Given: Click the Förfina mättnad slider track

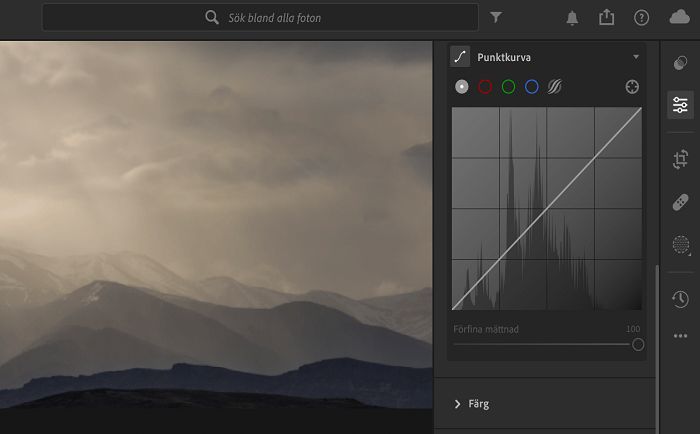Looking at the screenshot, I should 542,344.
